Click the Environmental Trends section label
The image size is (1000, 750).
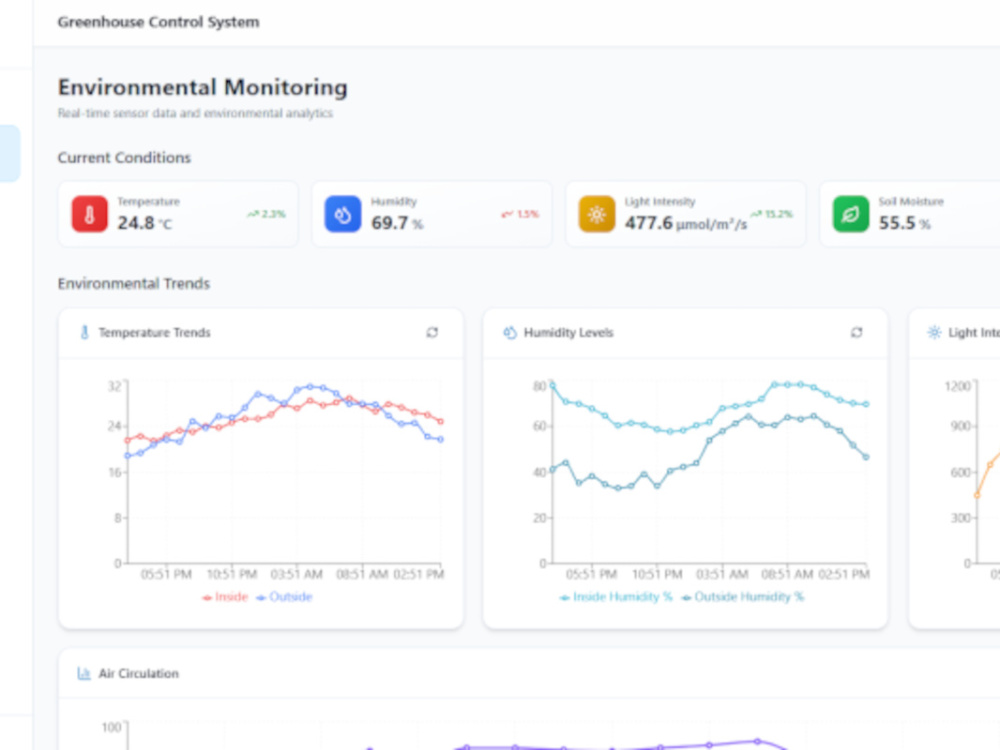pos(134,283)
